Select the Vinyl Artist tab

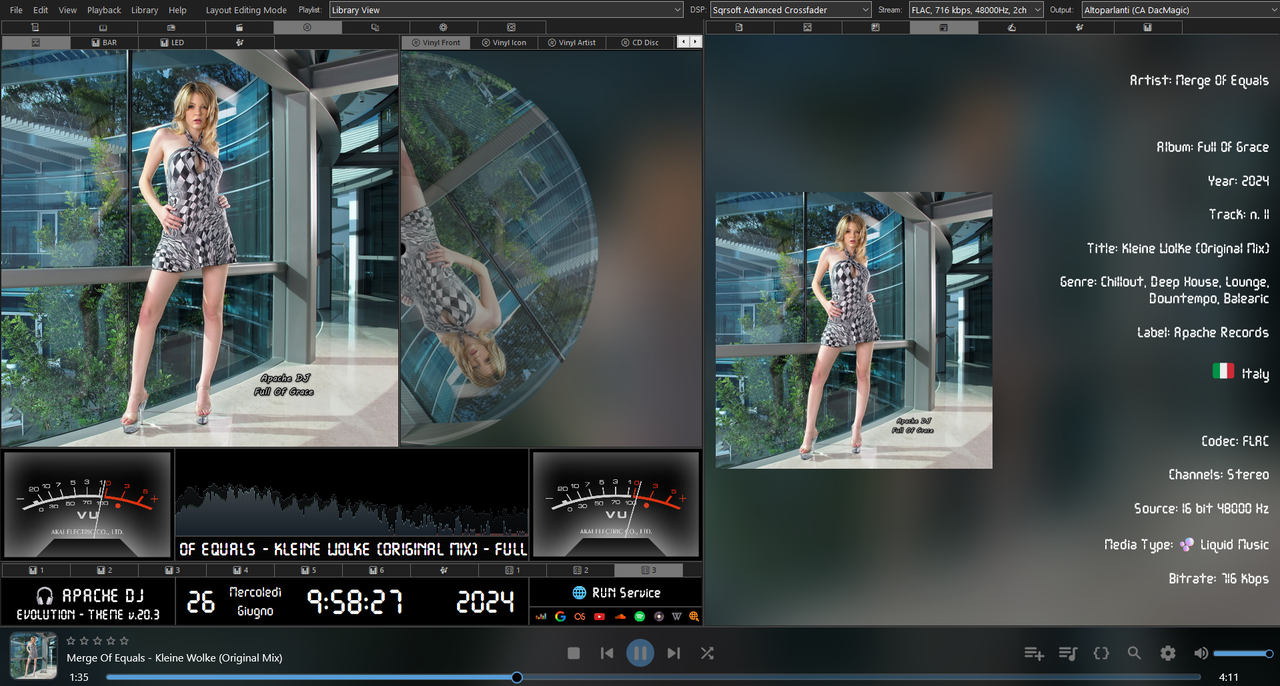pos(571,43)
